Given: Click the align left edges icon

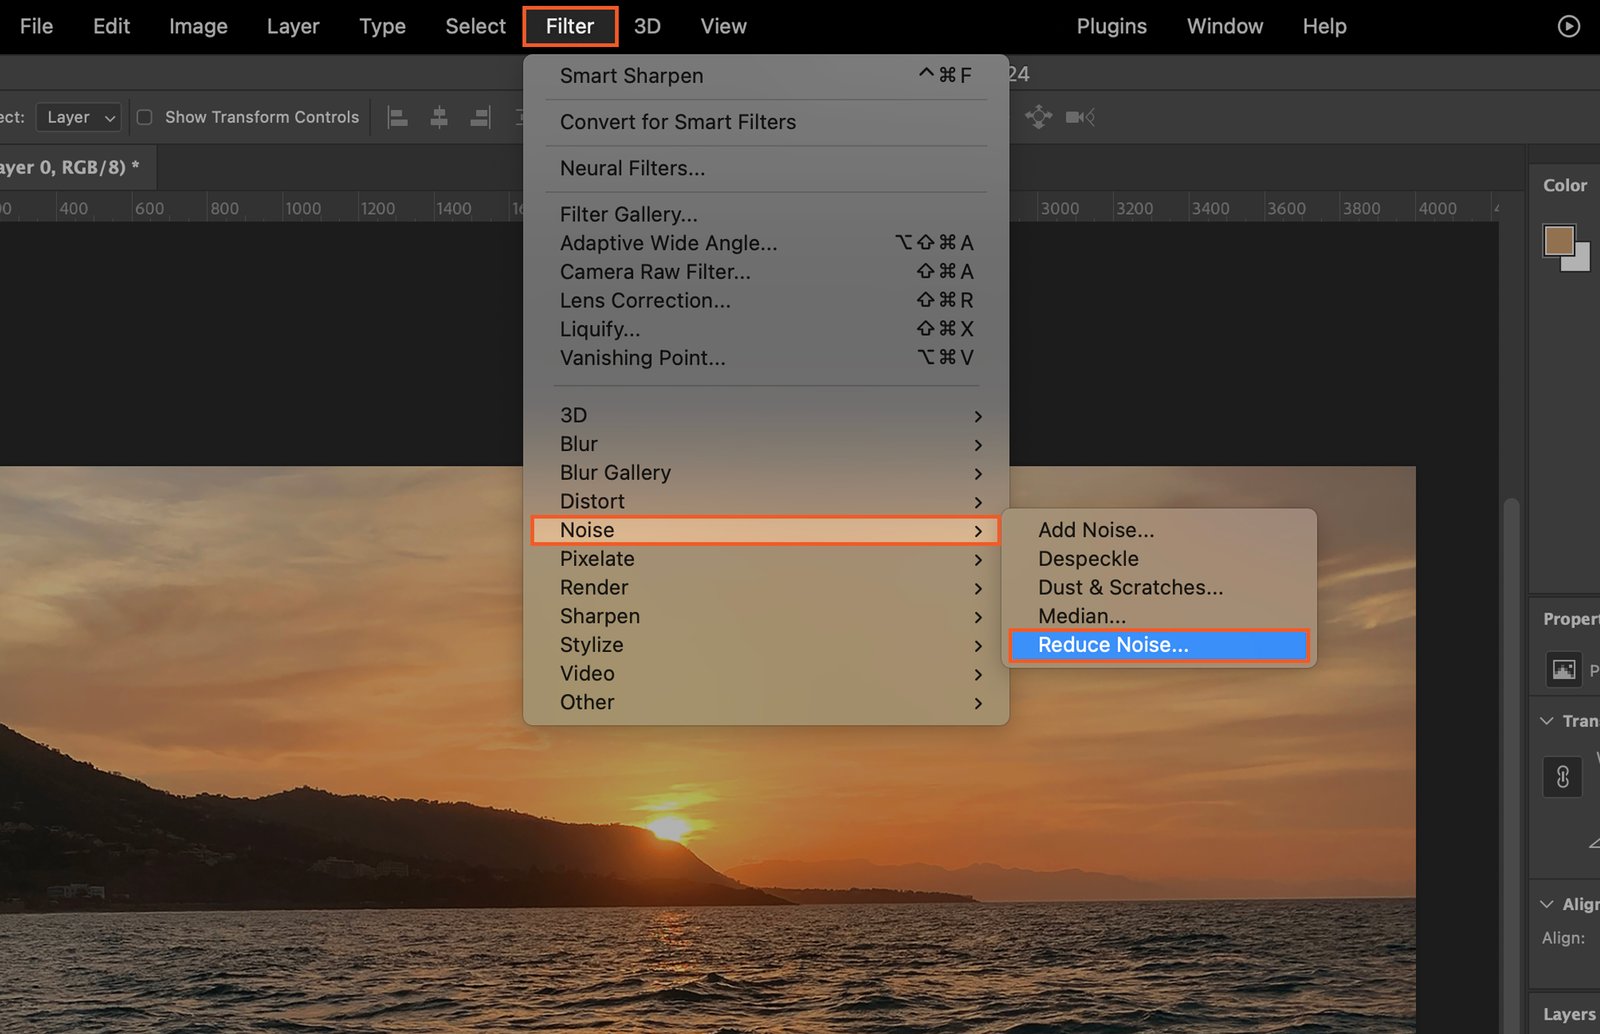Looking at the screenshot, I should 397,118.
